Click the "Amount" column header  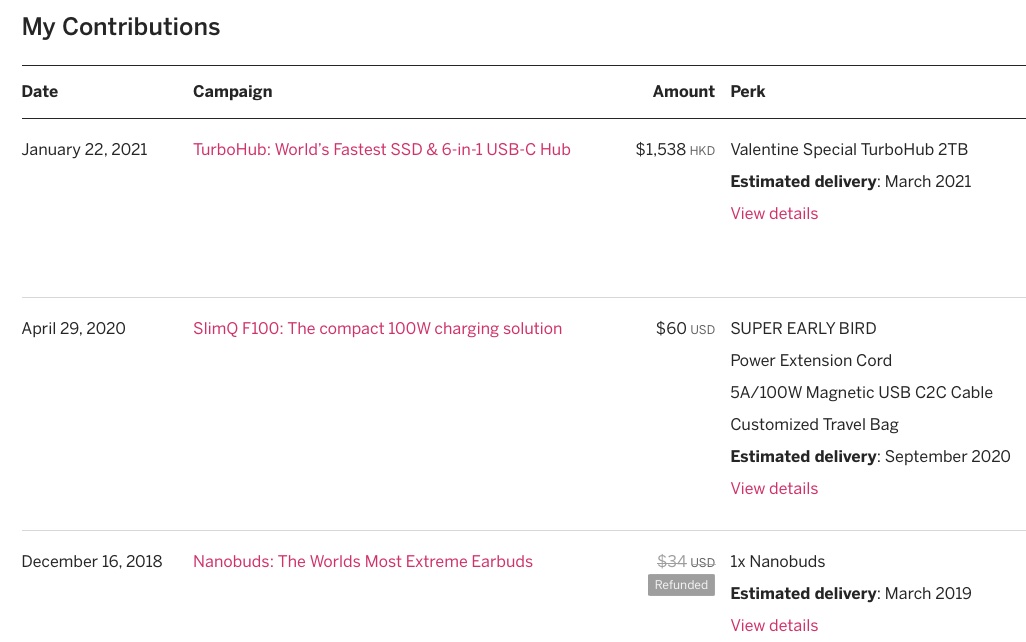pyautogui.click(x=683, y=92)
